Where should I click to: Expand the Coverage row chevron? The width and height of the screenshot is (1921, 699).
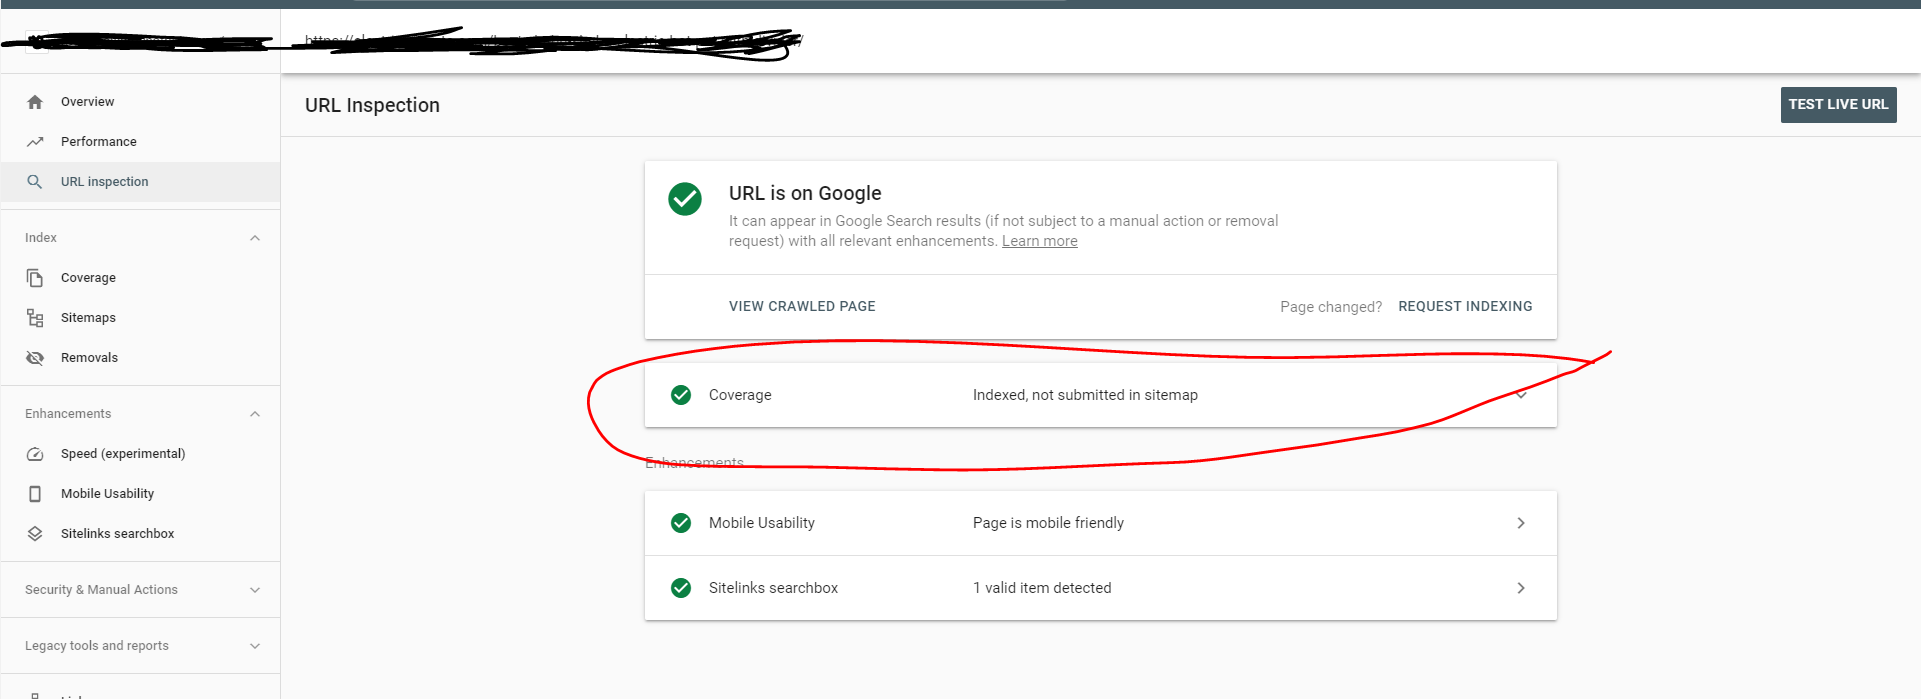(x=1521, y=395)
